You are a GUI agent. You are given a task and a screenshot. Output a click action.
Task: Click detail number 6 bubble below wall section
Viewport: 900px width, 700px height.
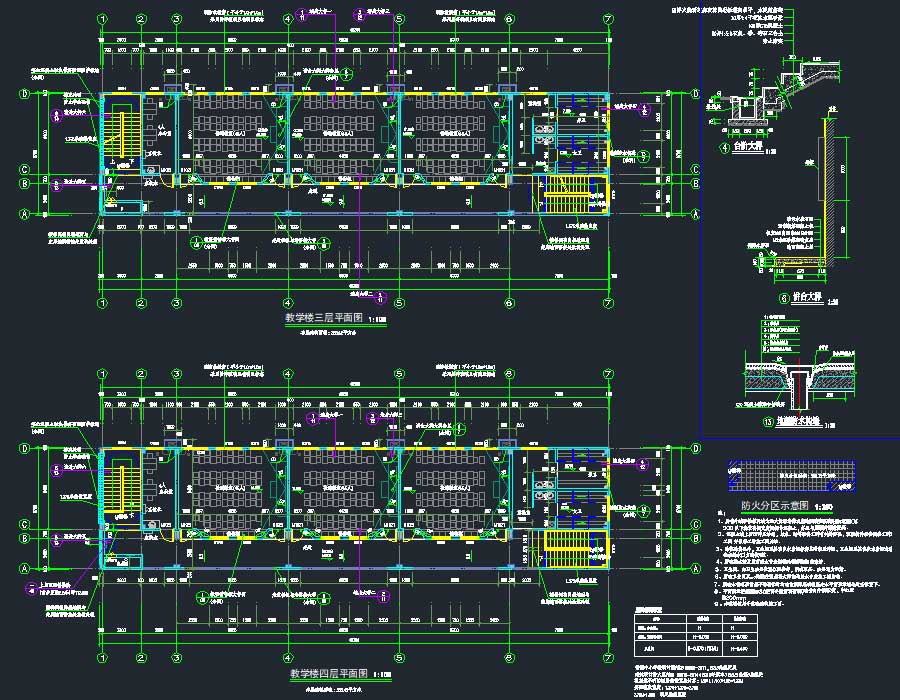784,298
